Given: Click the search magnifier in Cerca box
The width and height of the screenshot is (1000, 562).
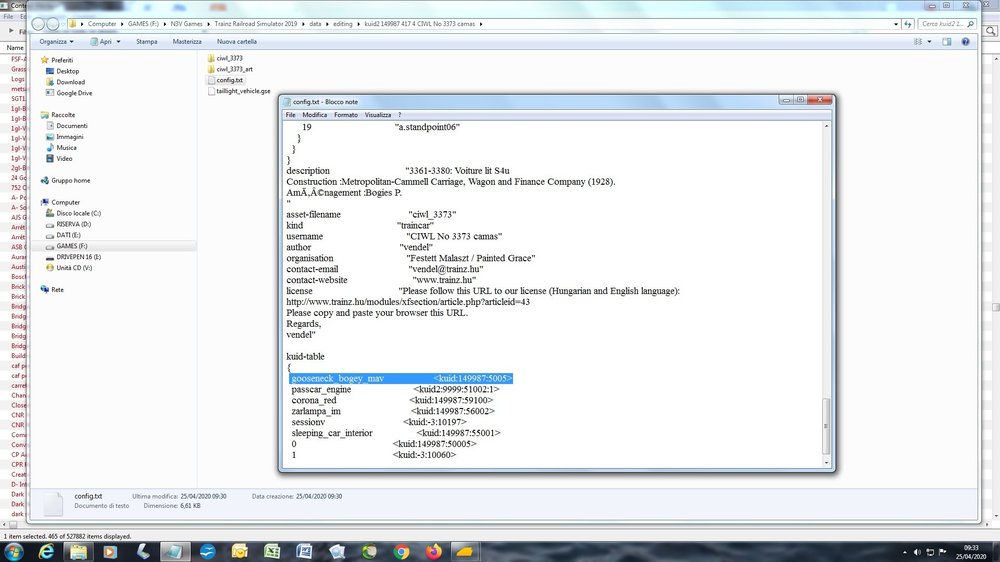Looking at the screenshot, I should [x=971, y=24].
